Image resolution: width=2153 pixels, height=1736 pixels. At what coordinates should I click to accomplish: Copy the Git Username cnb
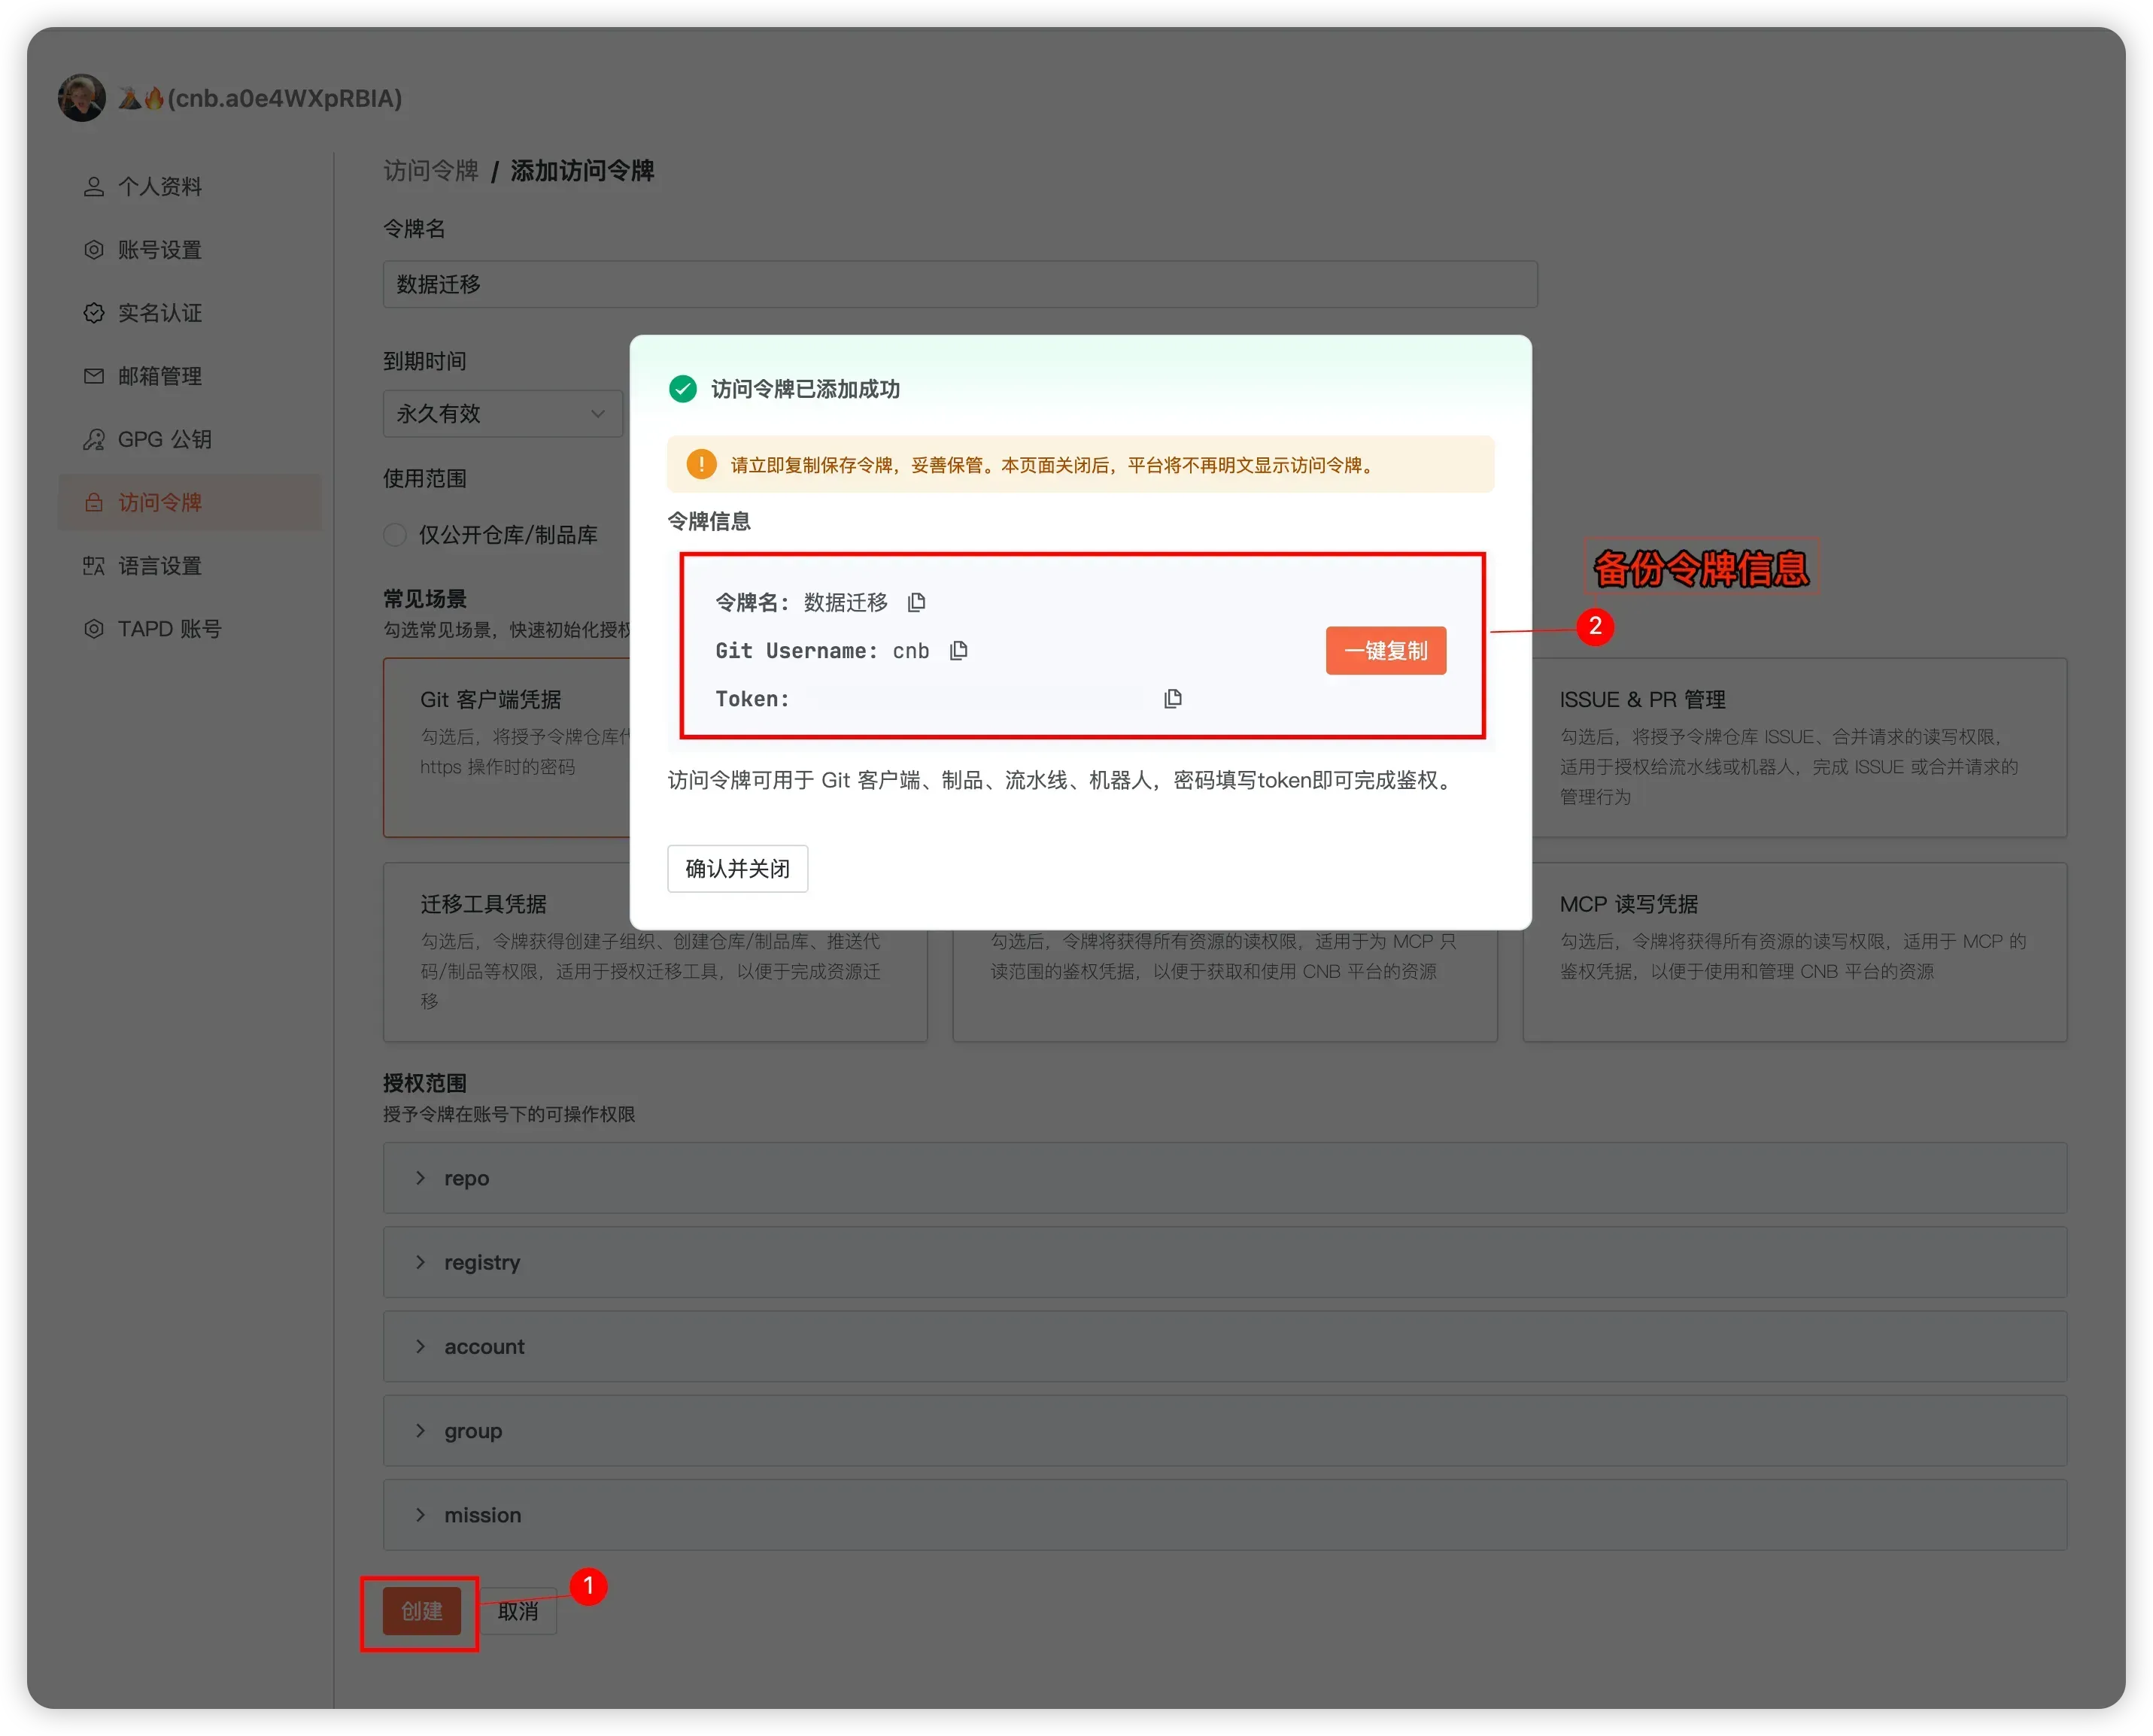point(958,651)
